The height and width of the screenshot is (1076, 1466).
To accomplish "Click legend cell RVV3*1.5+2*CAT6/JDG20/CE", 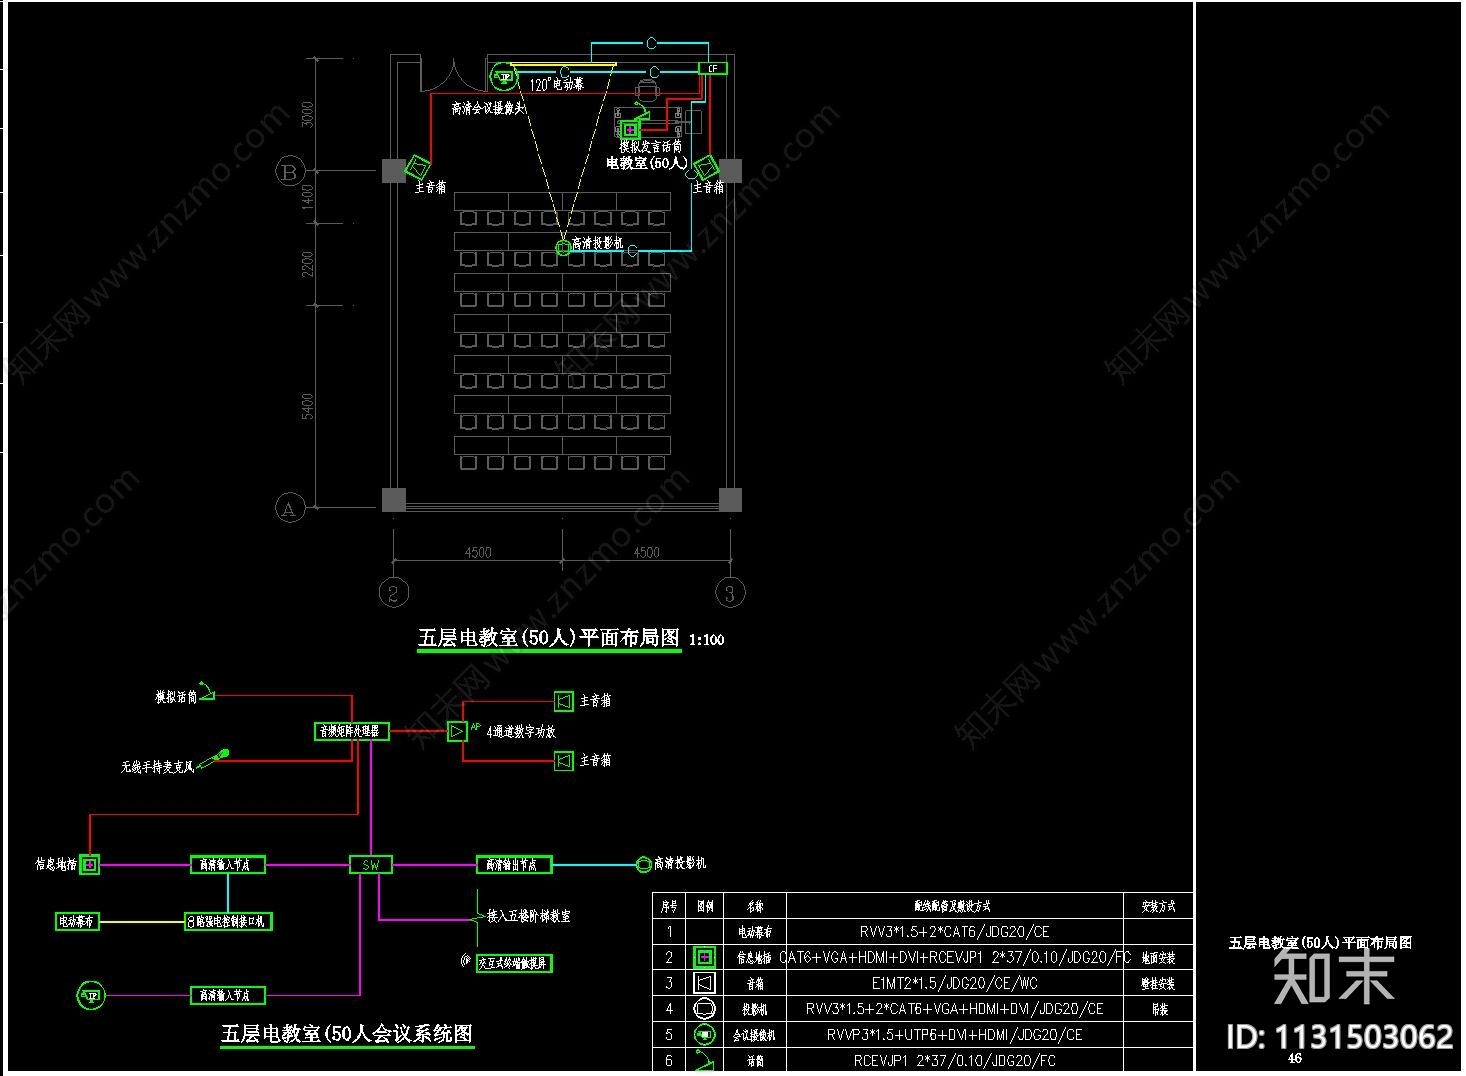I will tap(955, 931).
